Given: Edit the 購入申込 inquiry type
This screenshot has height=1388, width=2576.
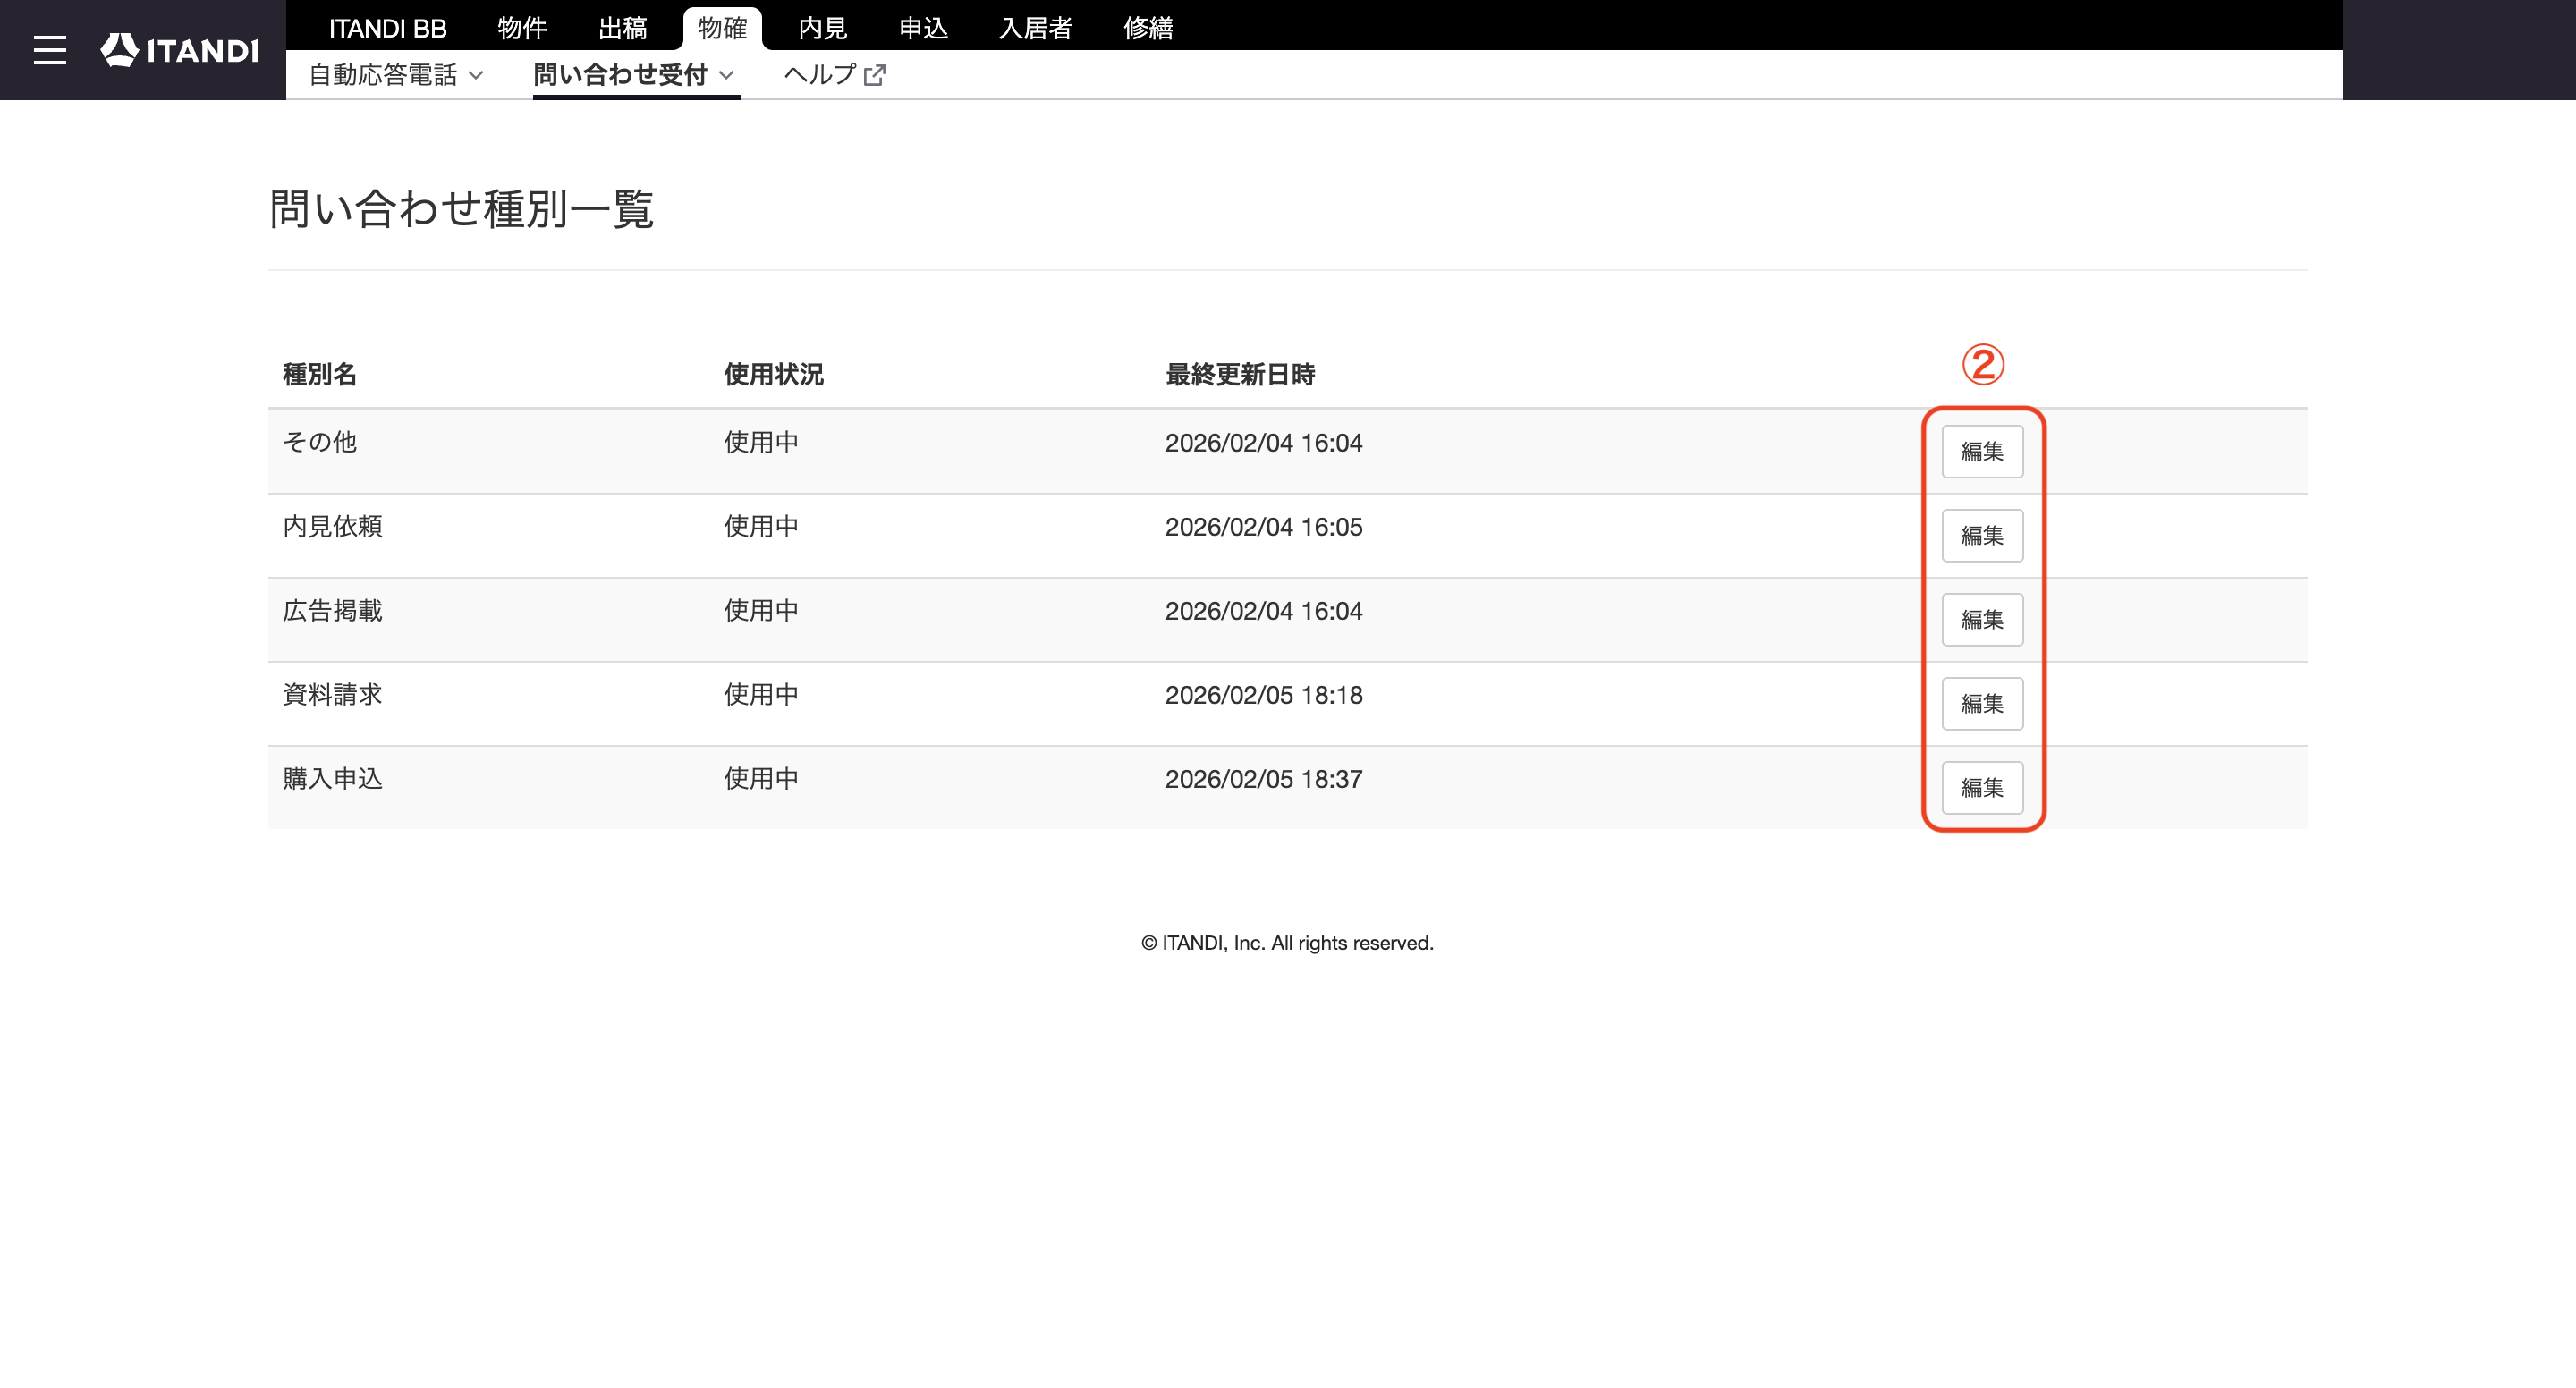Looking at the screenshot, I should pyautogui.click(x=1982, y=787).
